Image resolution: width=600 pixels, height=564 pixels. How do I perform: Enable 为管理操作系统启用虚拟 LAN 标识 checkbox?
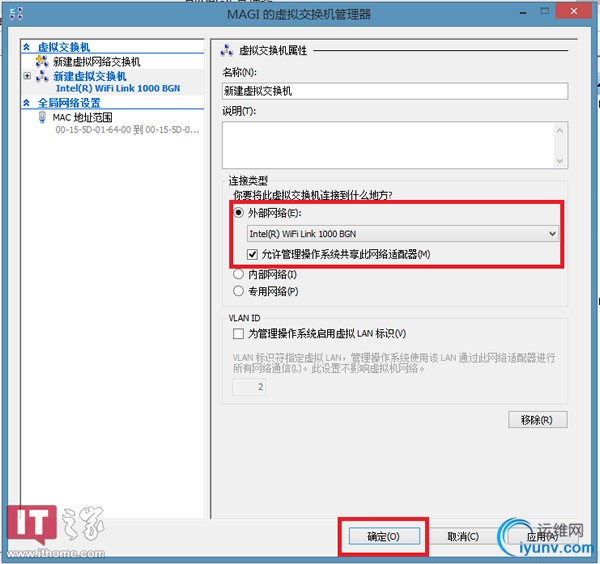[x=238, y=334]
